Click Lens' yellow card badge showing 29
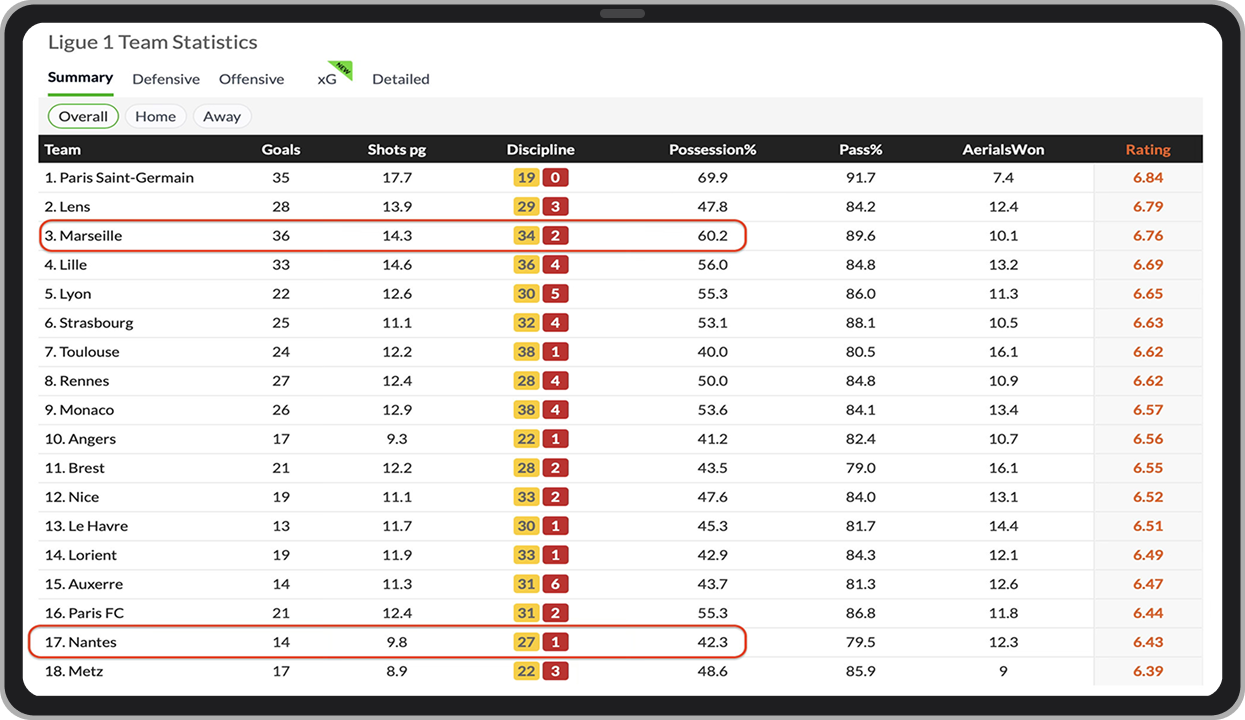 pos(526,207)
